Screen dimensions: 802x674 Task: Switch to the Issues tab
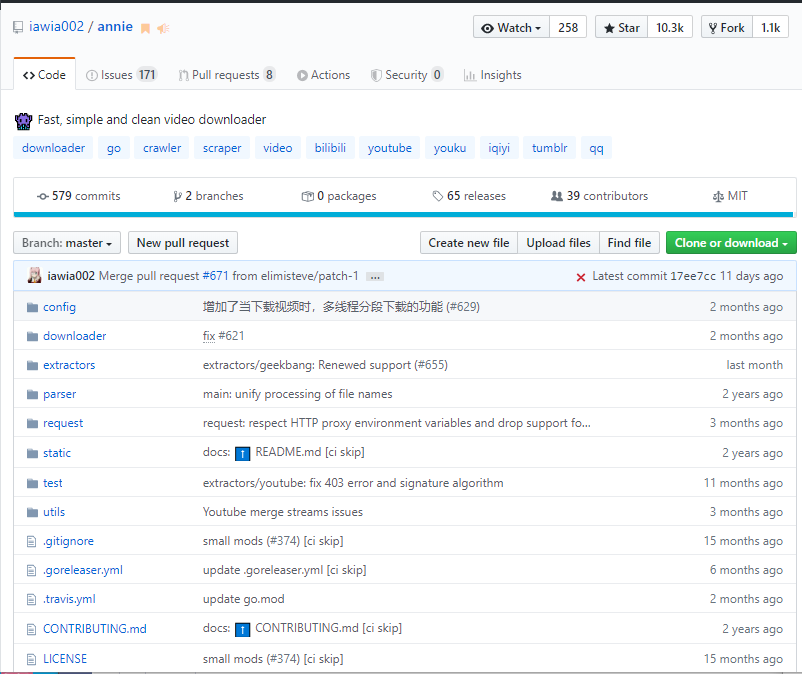pyautogui.click(x=121, y=75)
